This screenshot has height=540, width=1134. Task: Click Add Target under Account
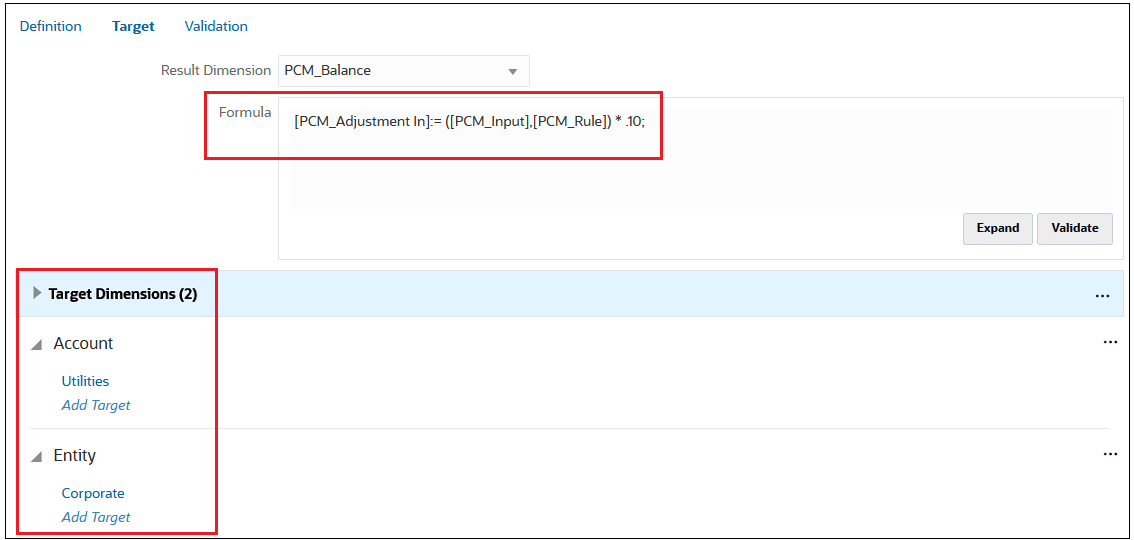tap(96, 405)
